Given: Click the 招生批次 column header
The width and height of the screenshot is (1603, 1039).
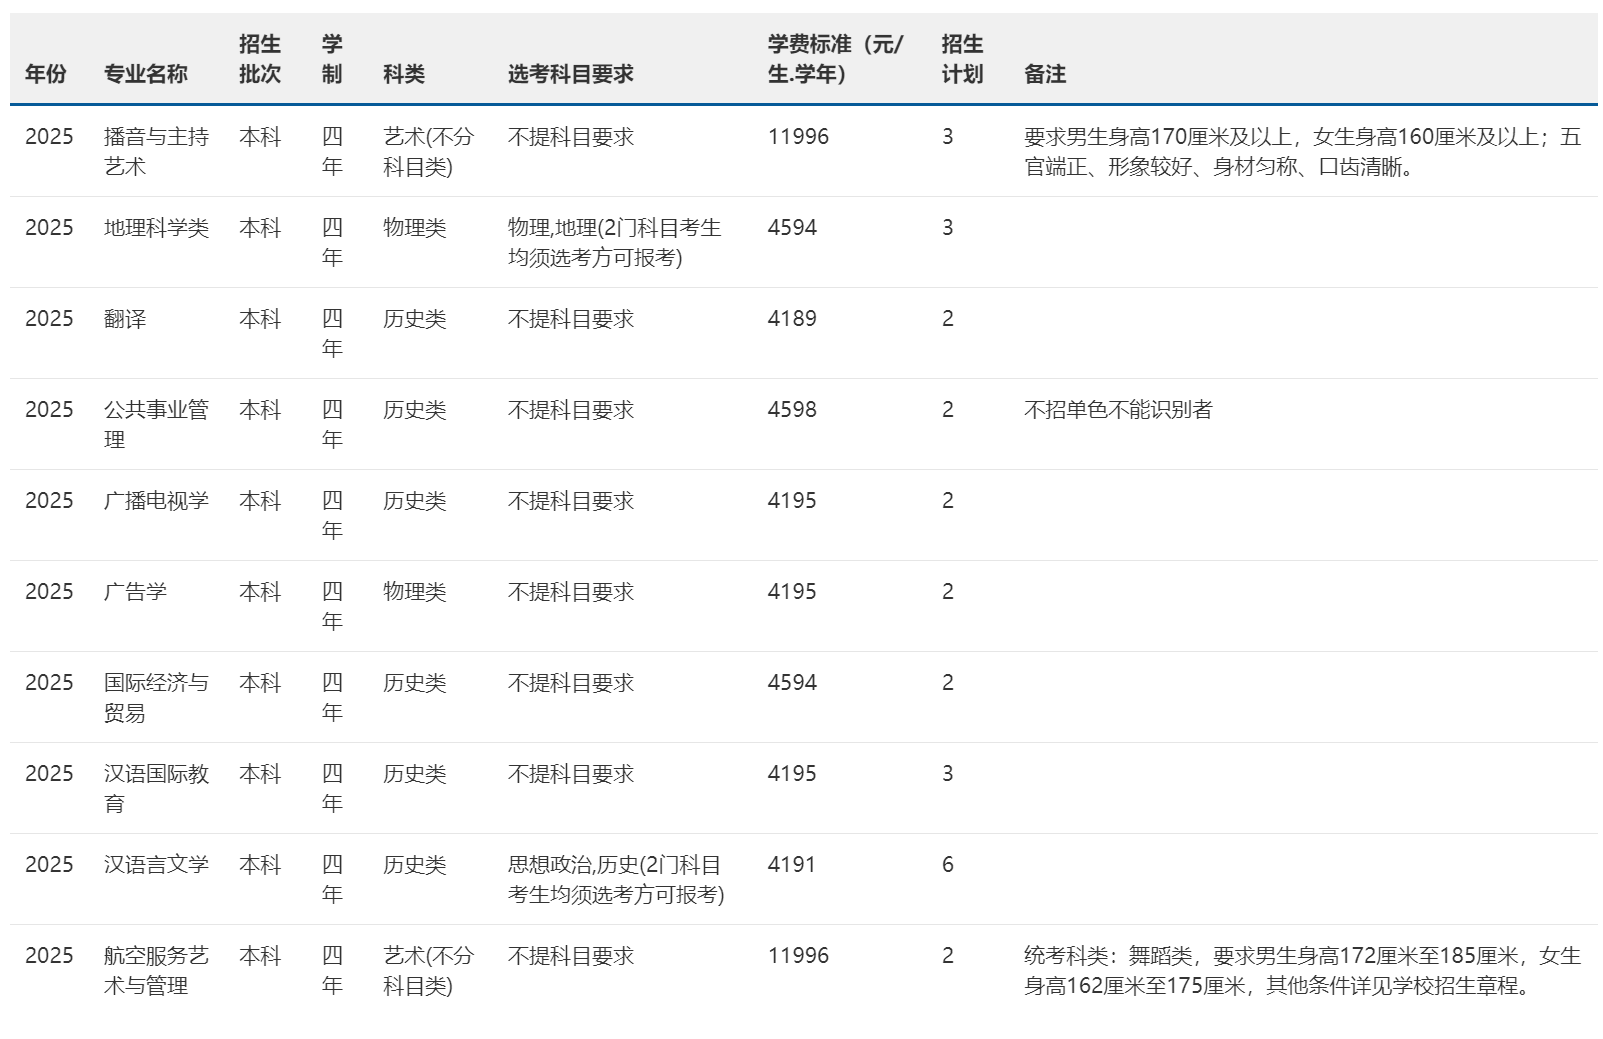Looking at the screenshot, I should (x=260, y=59).
